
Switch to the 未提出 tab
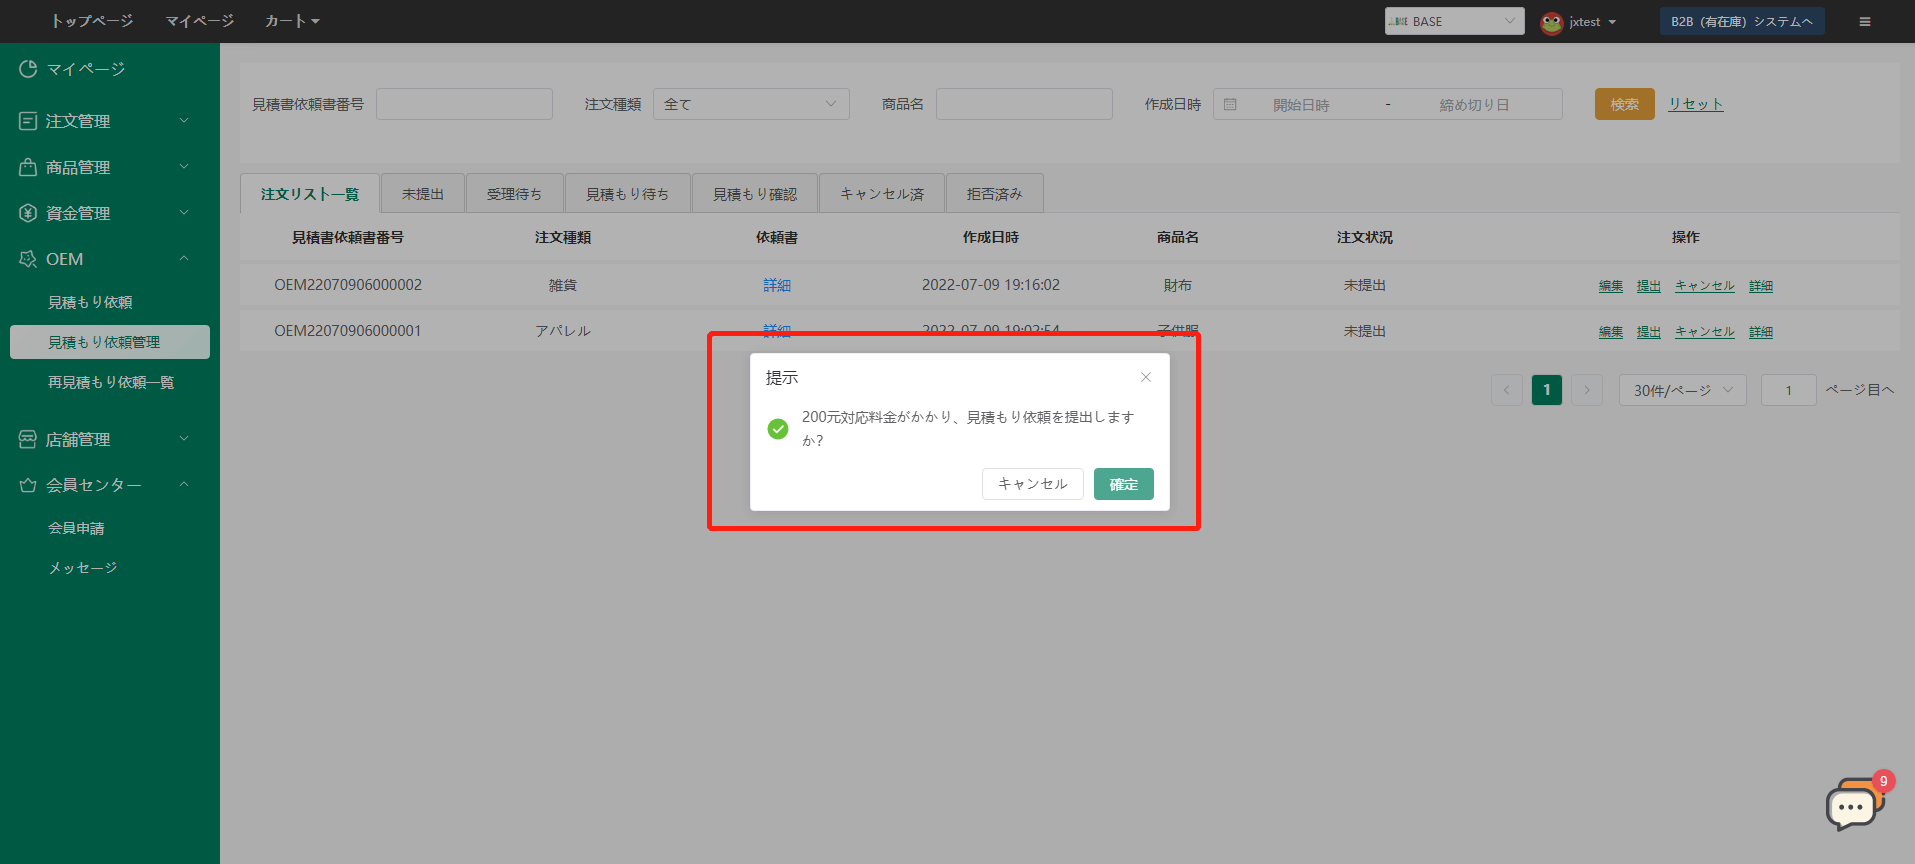(423, 193)
